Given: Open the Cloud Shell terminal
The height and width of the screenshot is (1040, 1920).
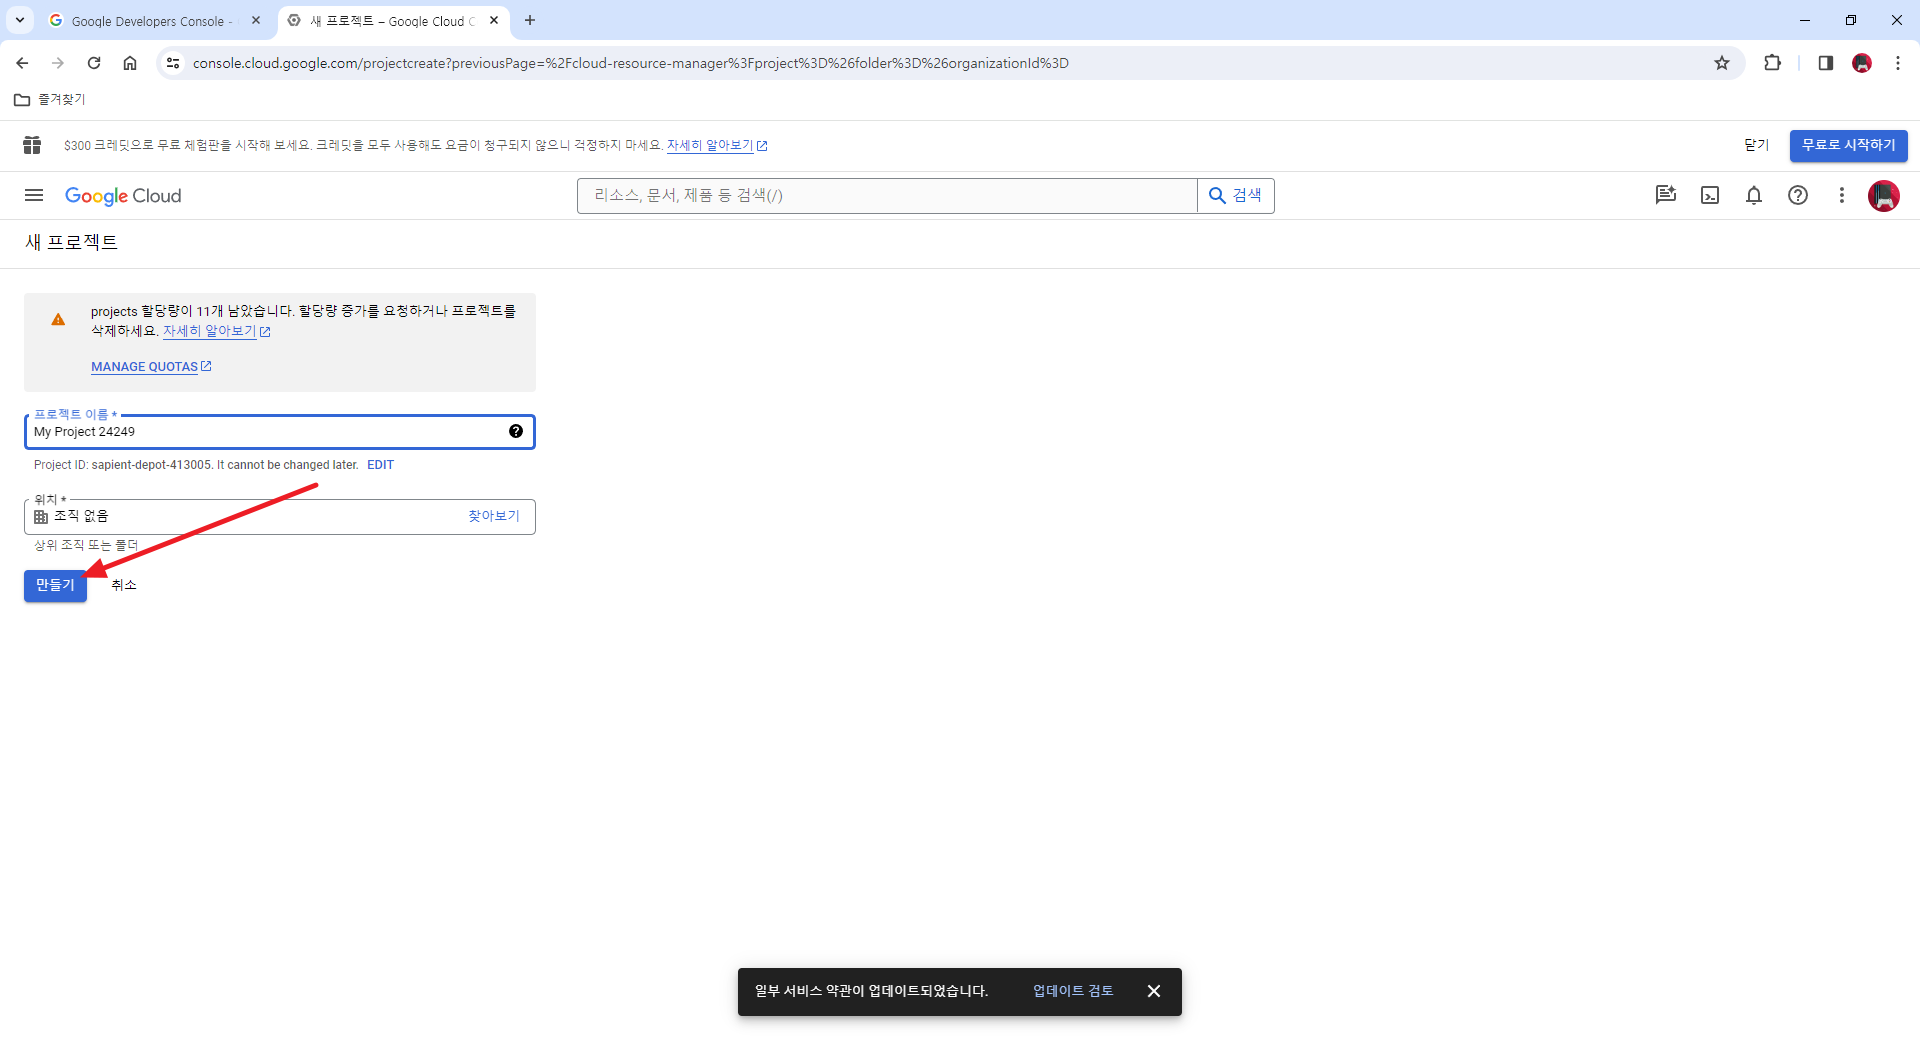Looking at the screenshot, I should pos(1710,195).
